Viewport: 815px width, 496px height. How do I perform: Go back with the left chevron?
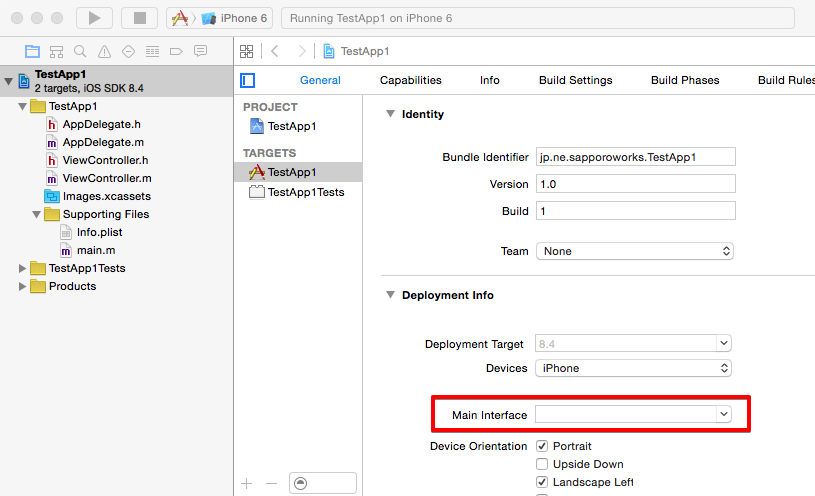[x=275, y=51]
